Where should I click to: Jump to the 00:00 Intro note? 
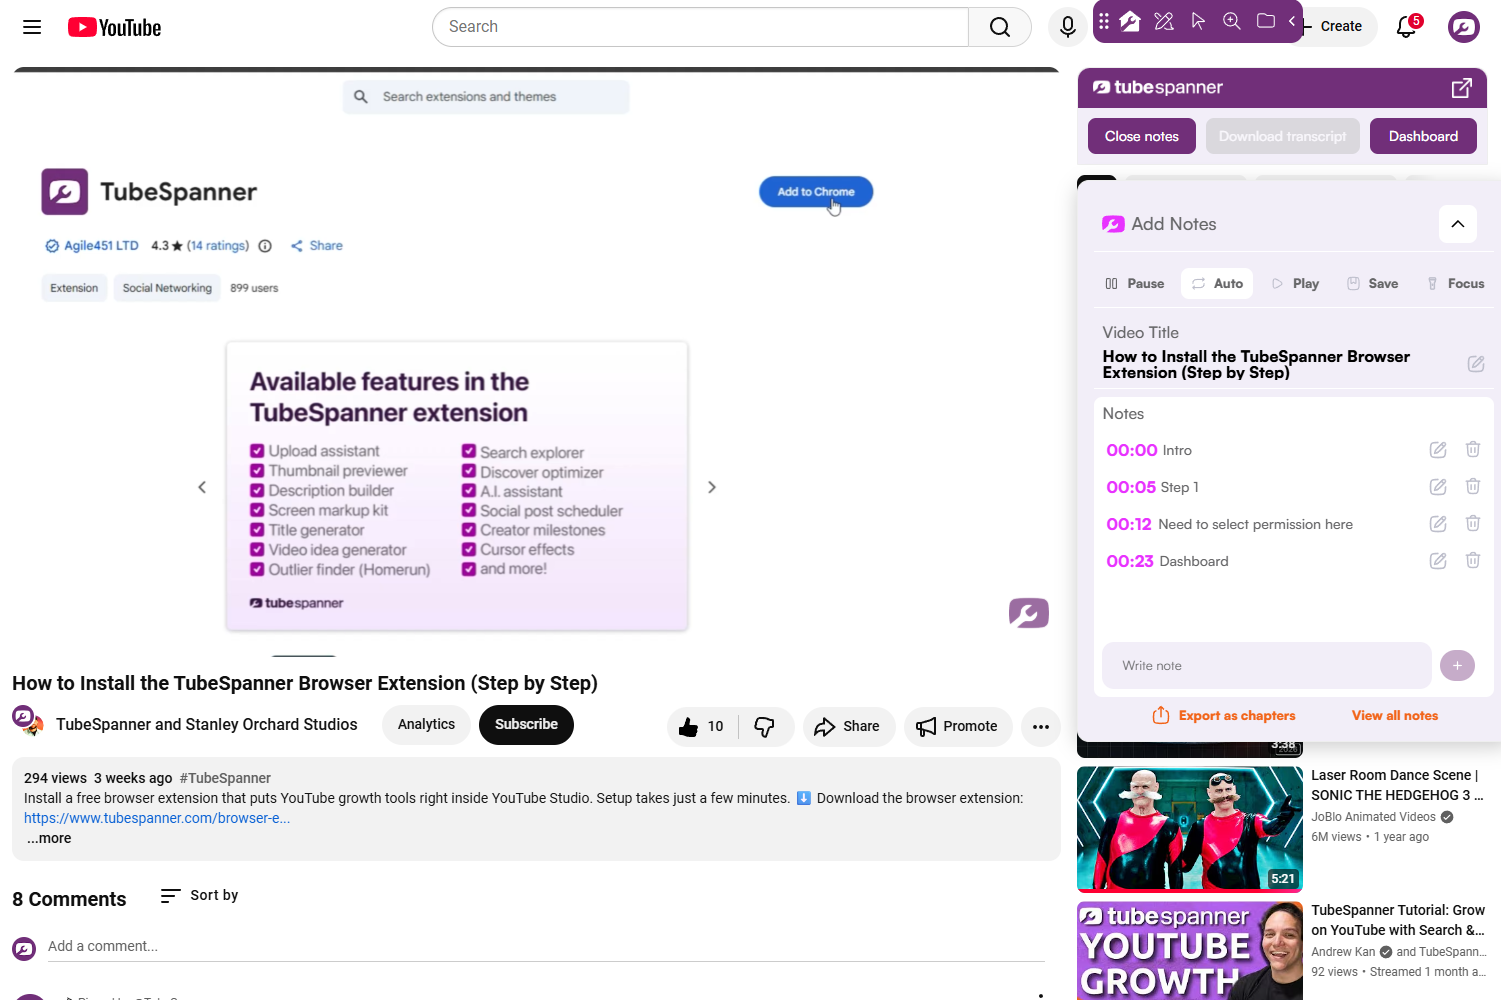click(x=1132, y=450)
